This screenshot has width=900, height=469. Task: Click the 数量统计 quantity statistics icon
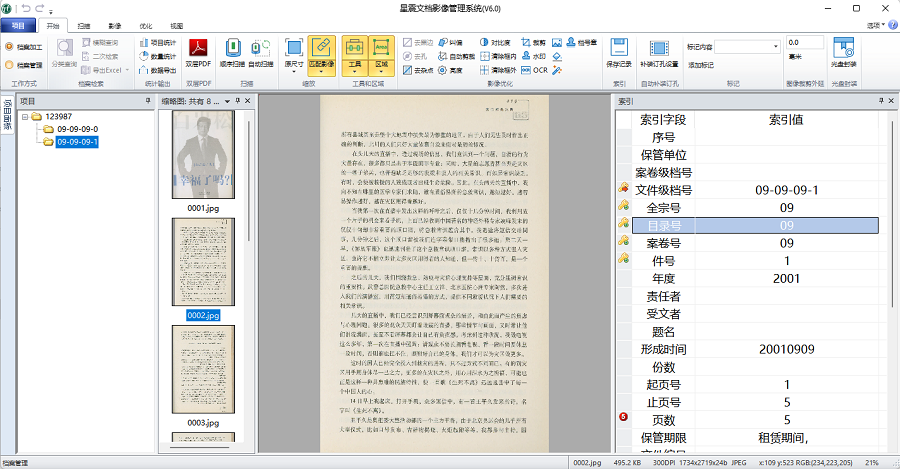(x=144, y=56)
